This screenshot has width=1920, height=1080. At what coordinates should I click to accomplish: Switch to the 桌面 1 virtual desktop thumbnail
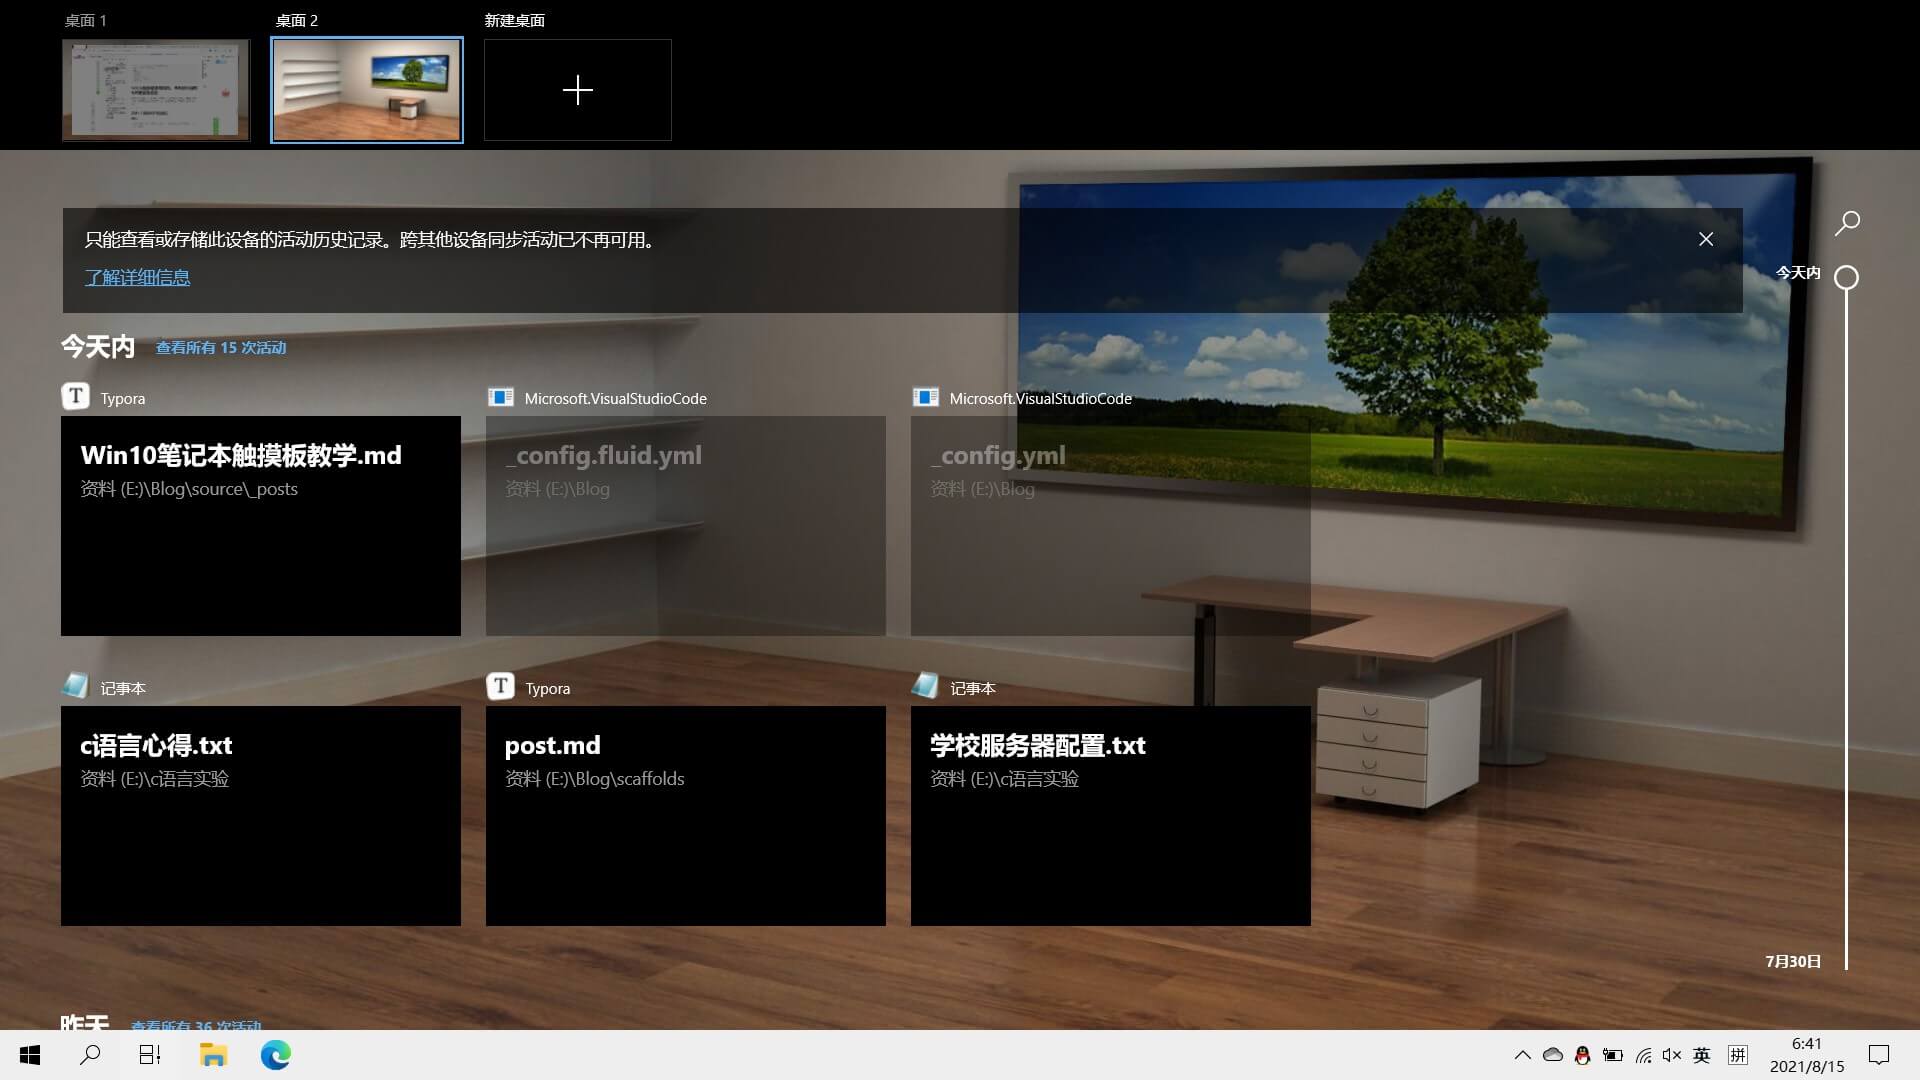point(156,90)
